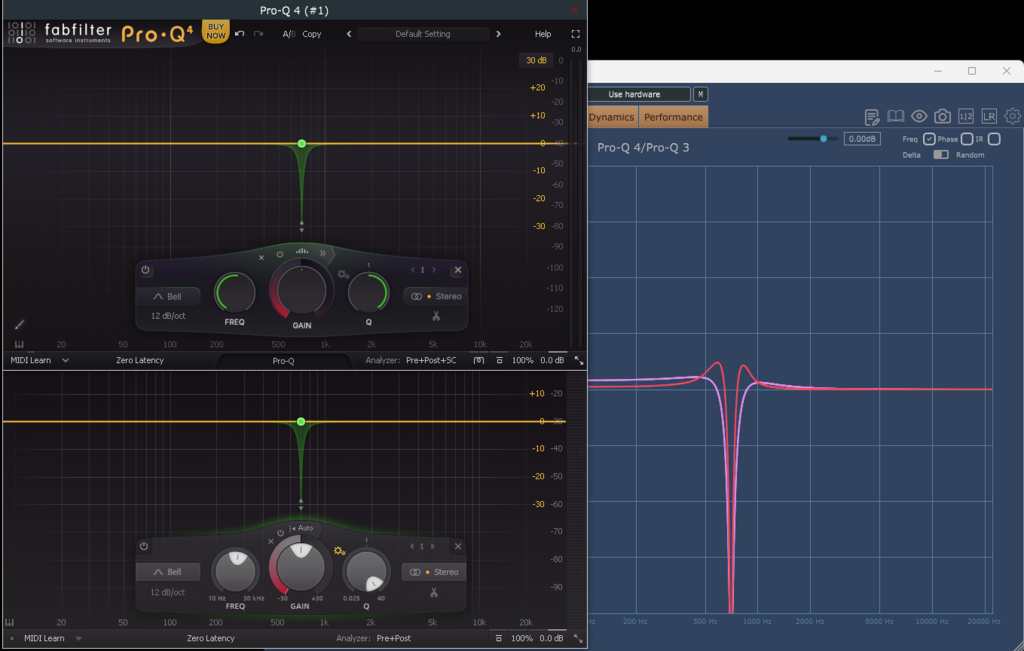Open Zero Latency mode menu in Pro-Q 4
Screen dimensions: 1024x651
point(140,360)
